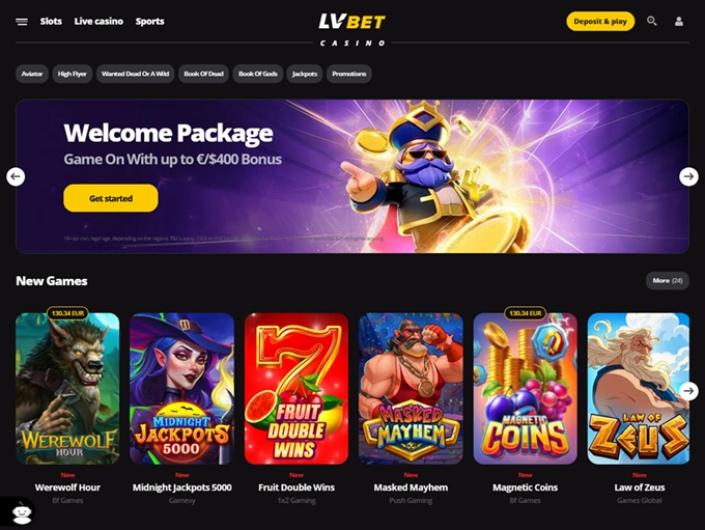This screenshot has width=705, height=530.
Task: Select the Jackpots filter chip
Action: point(304,74)
